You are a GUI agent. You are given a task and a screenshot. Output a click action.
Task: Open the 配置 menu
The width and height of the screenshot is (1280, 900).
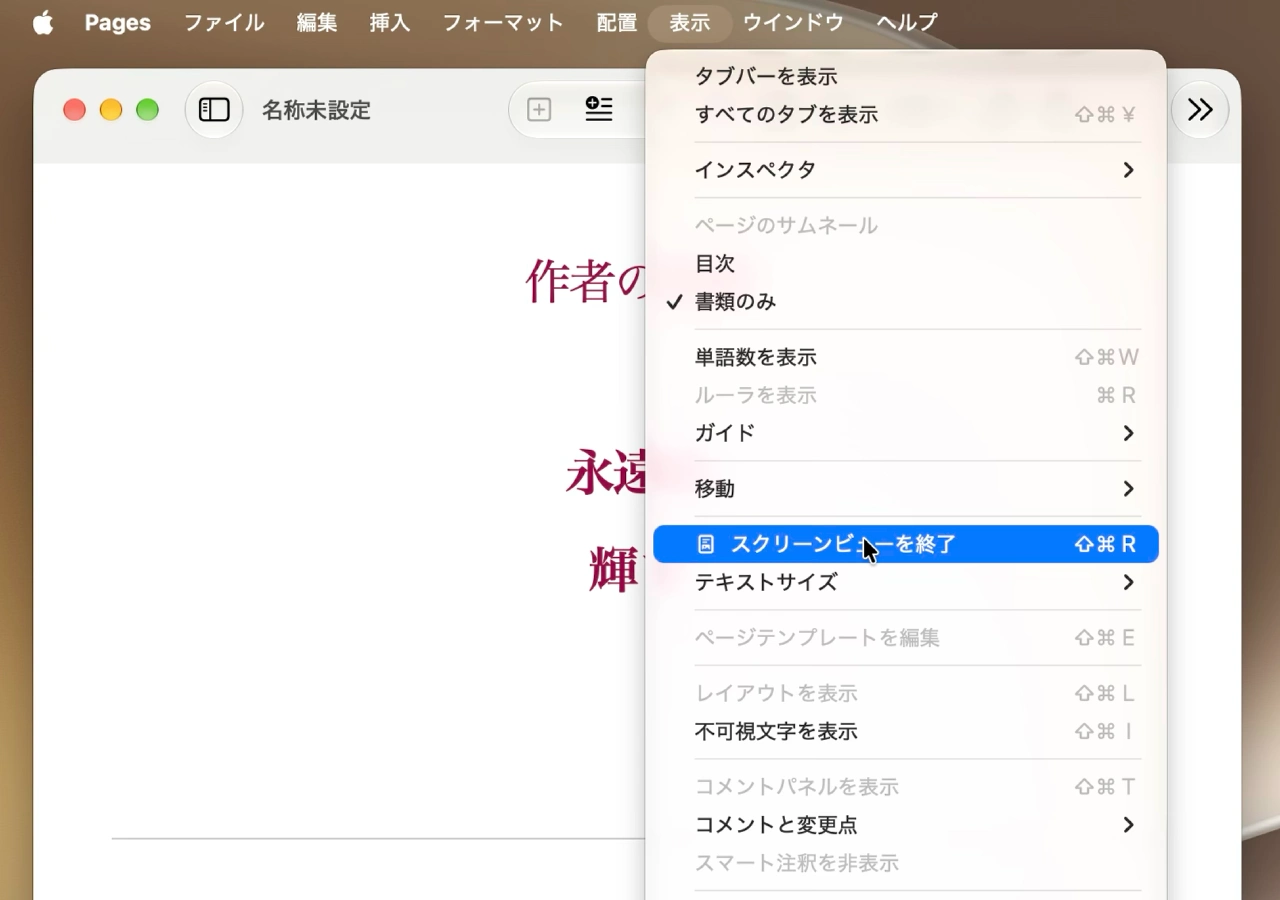pos(616,22)
